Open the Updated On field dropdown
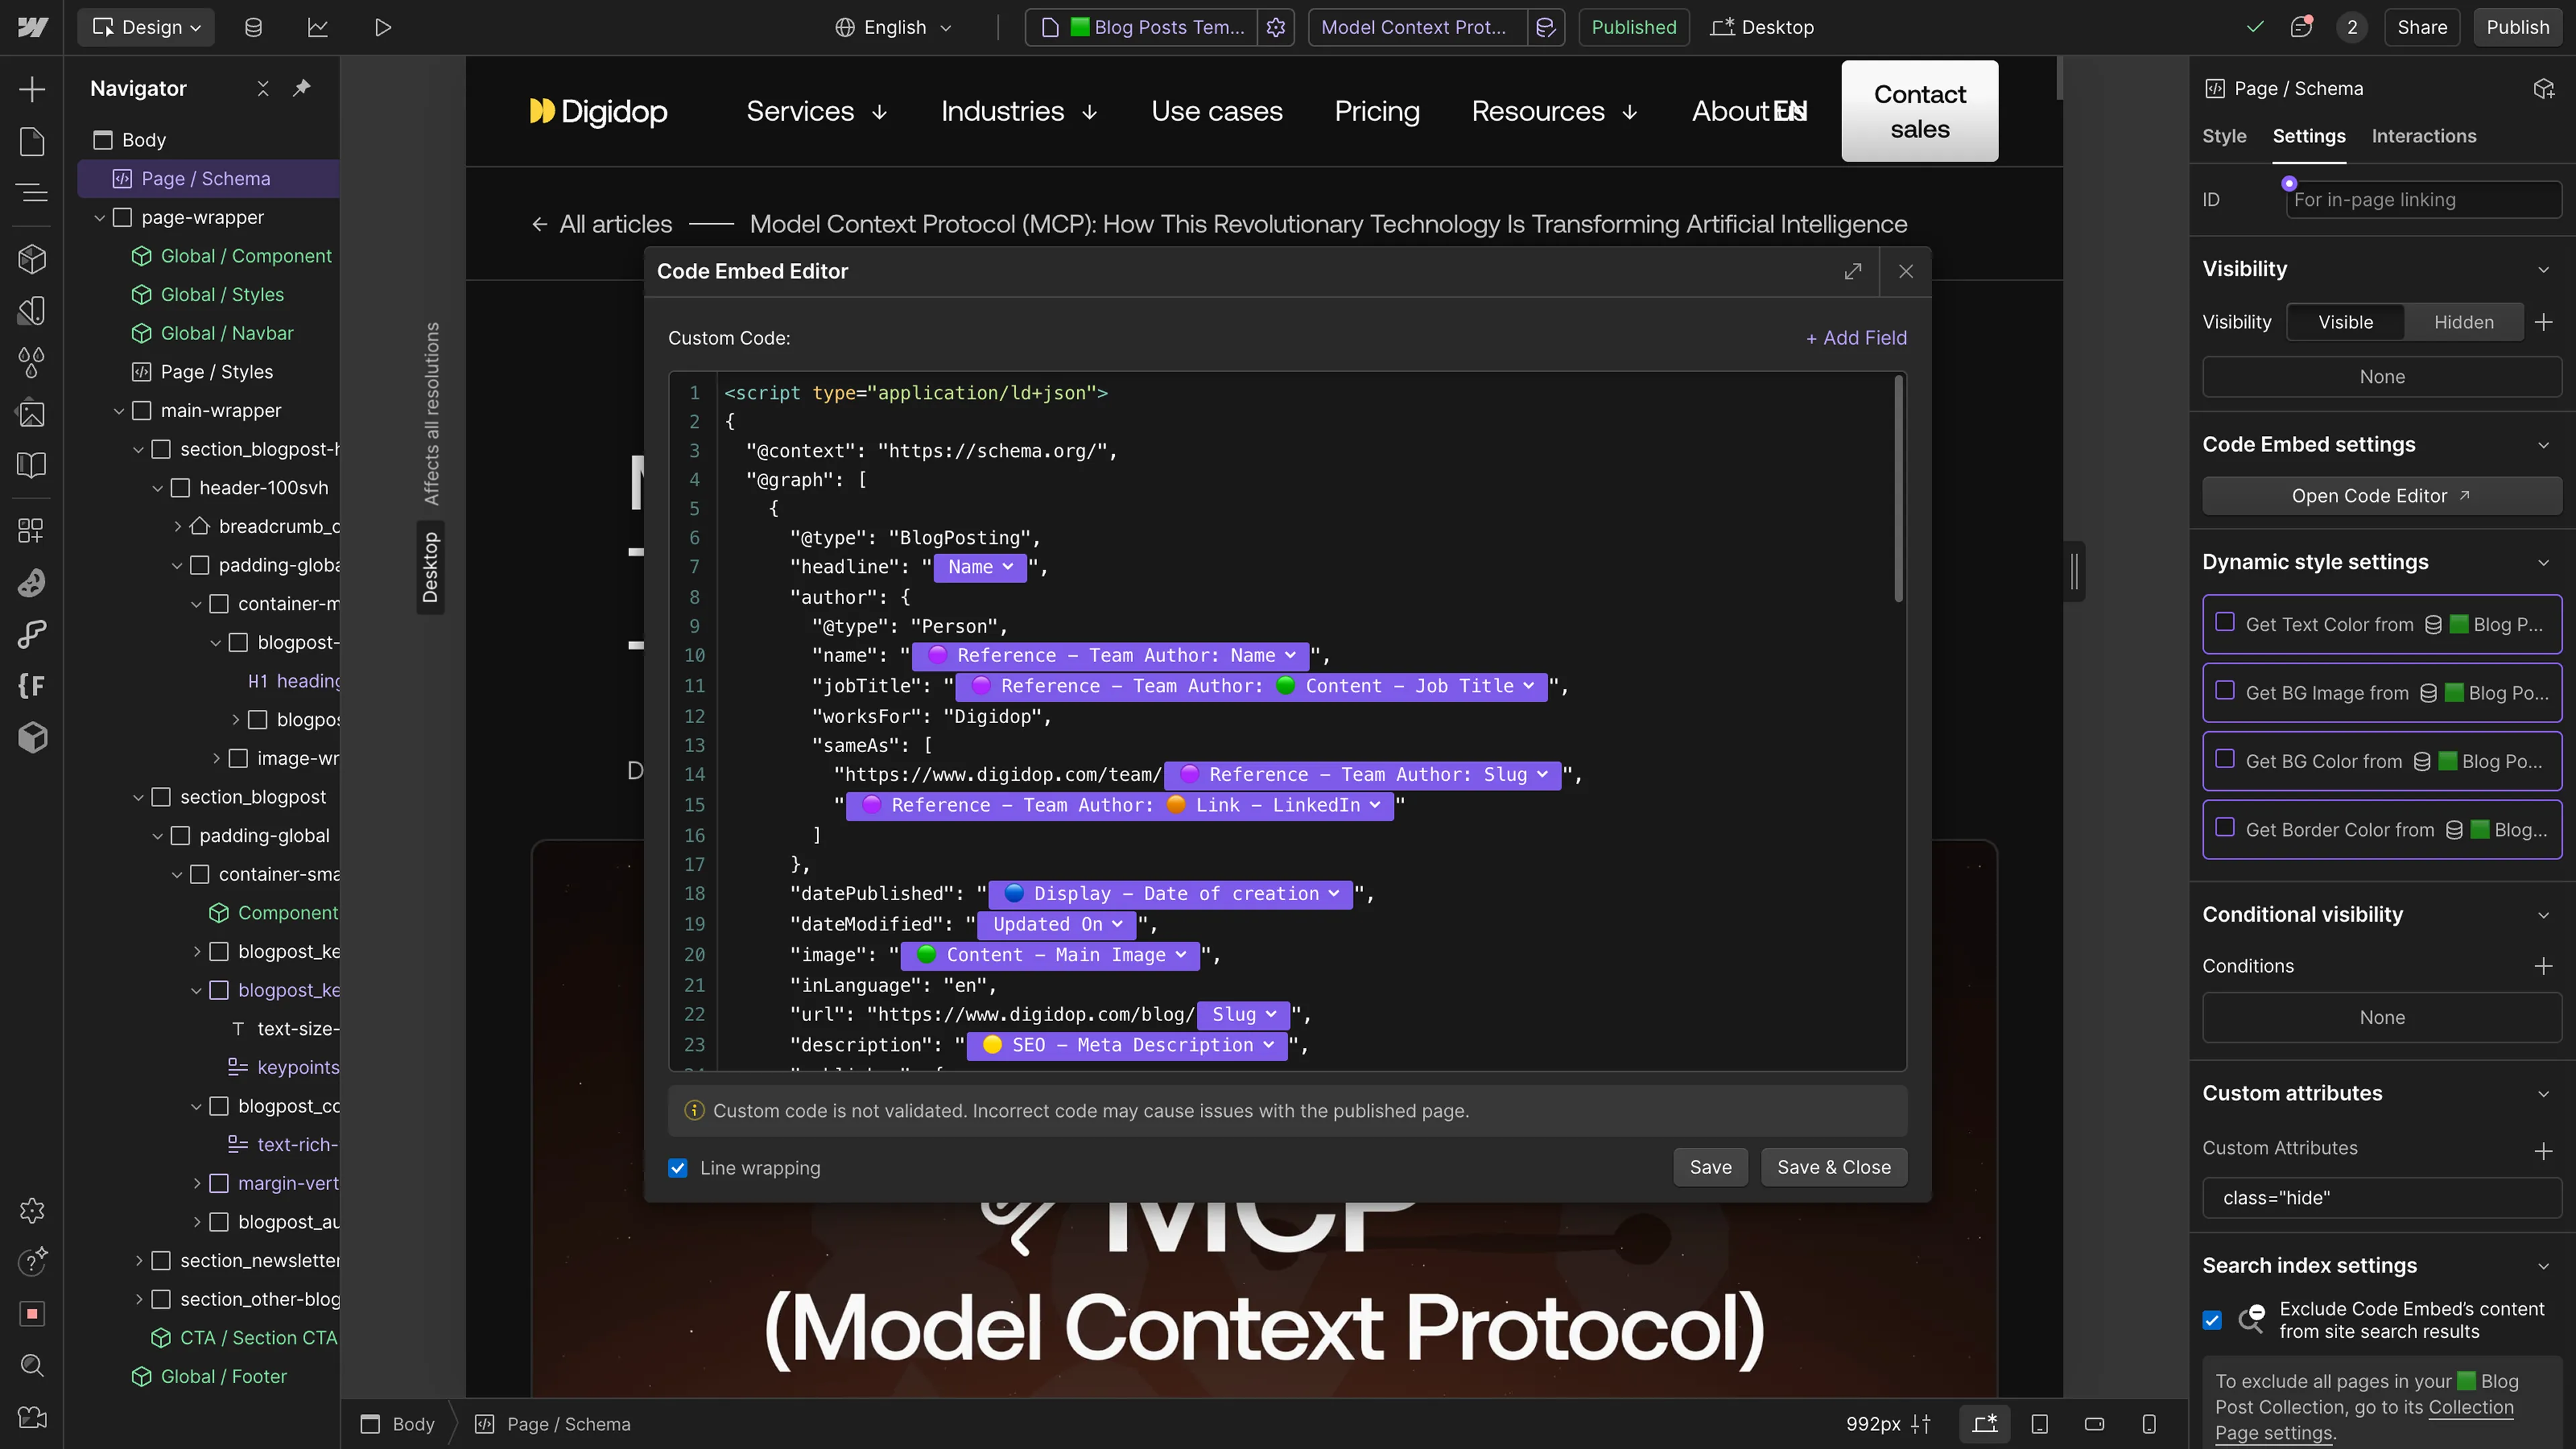The height and width of the screenshot is (1449, 2576). [1057, 925]
